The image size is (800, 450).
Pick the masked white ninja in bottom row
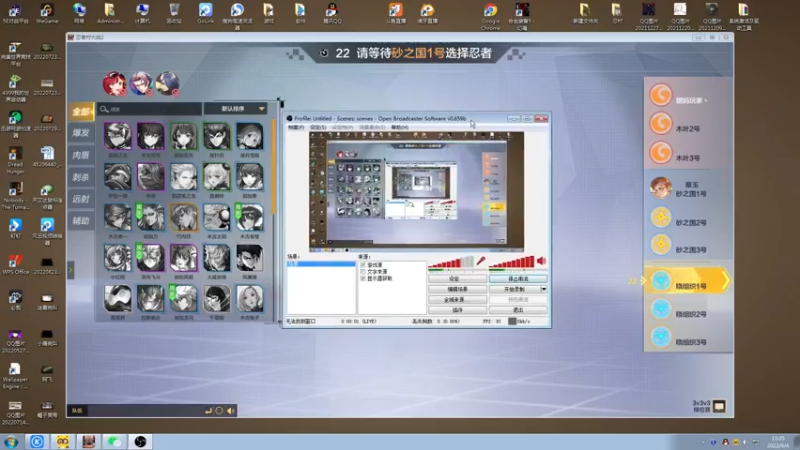[117, 299]
